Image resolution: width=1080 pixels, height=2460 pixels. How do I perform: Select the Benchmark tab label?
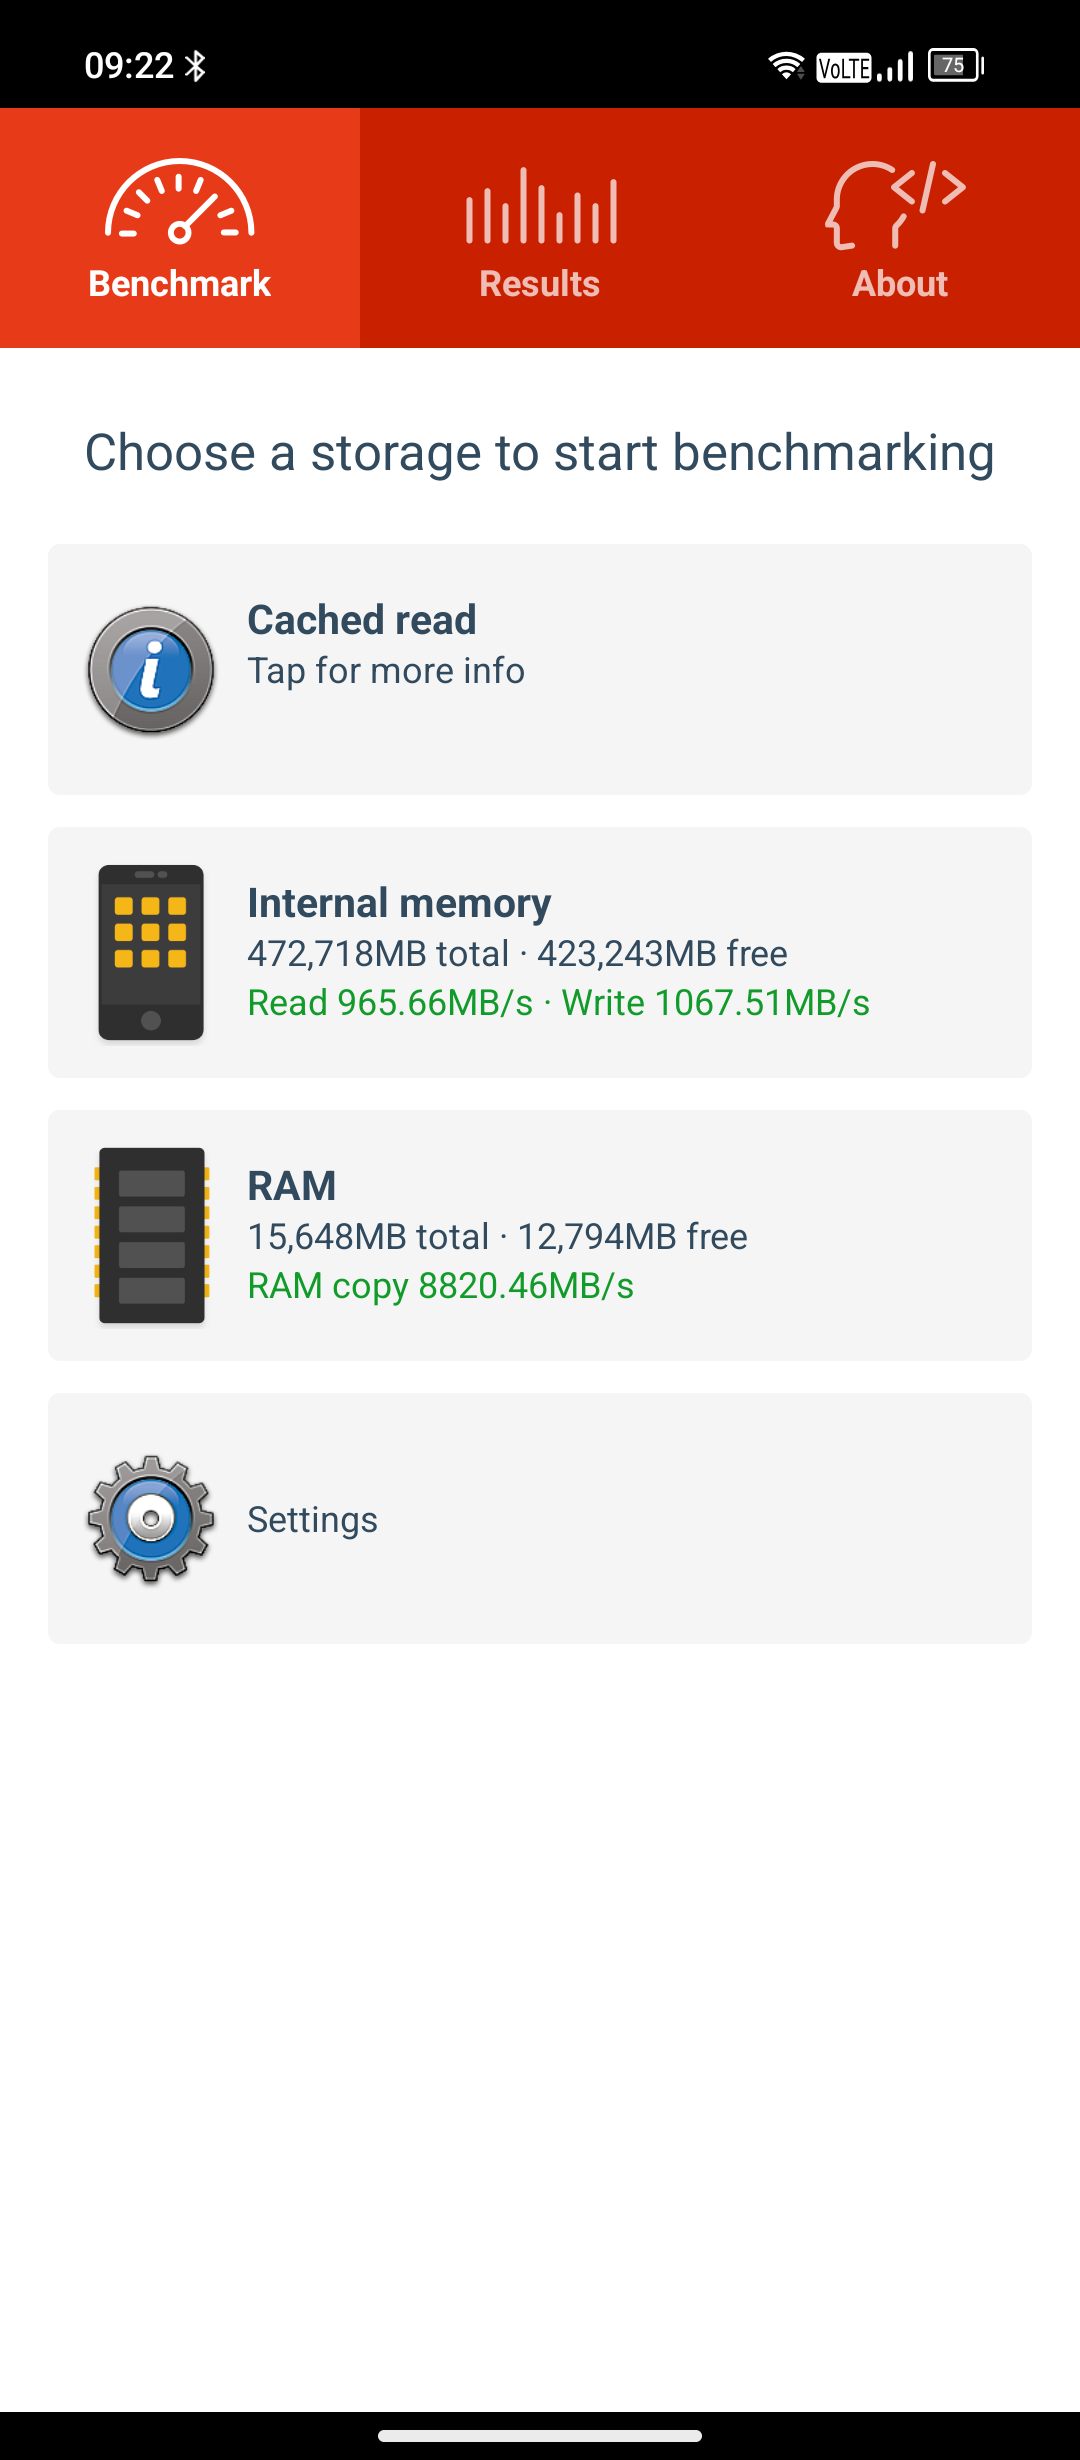(180, 284)
